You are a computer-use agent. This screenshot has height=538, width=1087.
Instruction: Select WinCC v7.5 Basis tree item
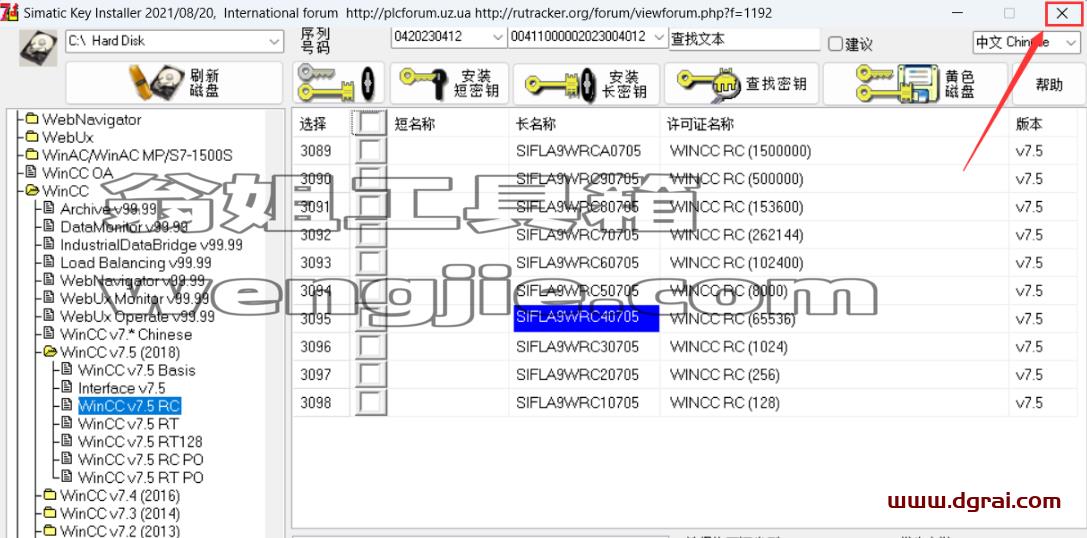point(137,370)
